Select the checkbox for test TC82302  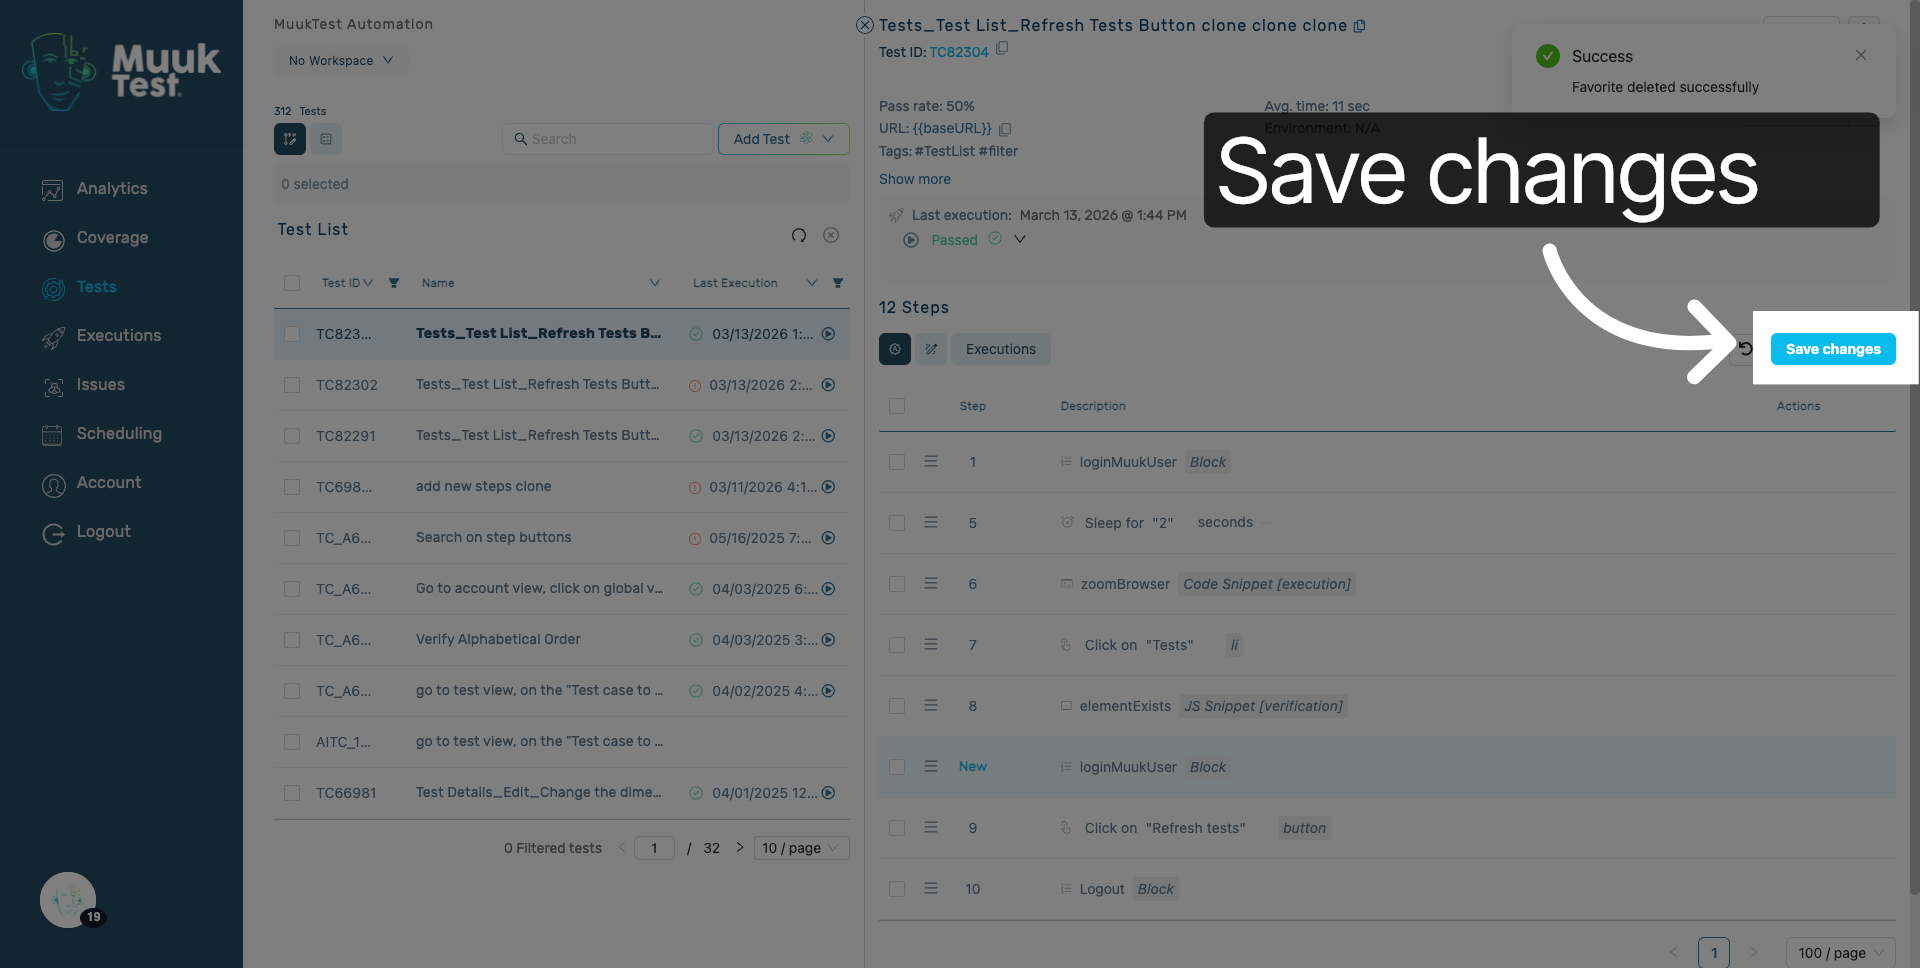[292, 385]
